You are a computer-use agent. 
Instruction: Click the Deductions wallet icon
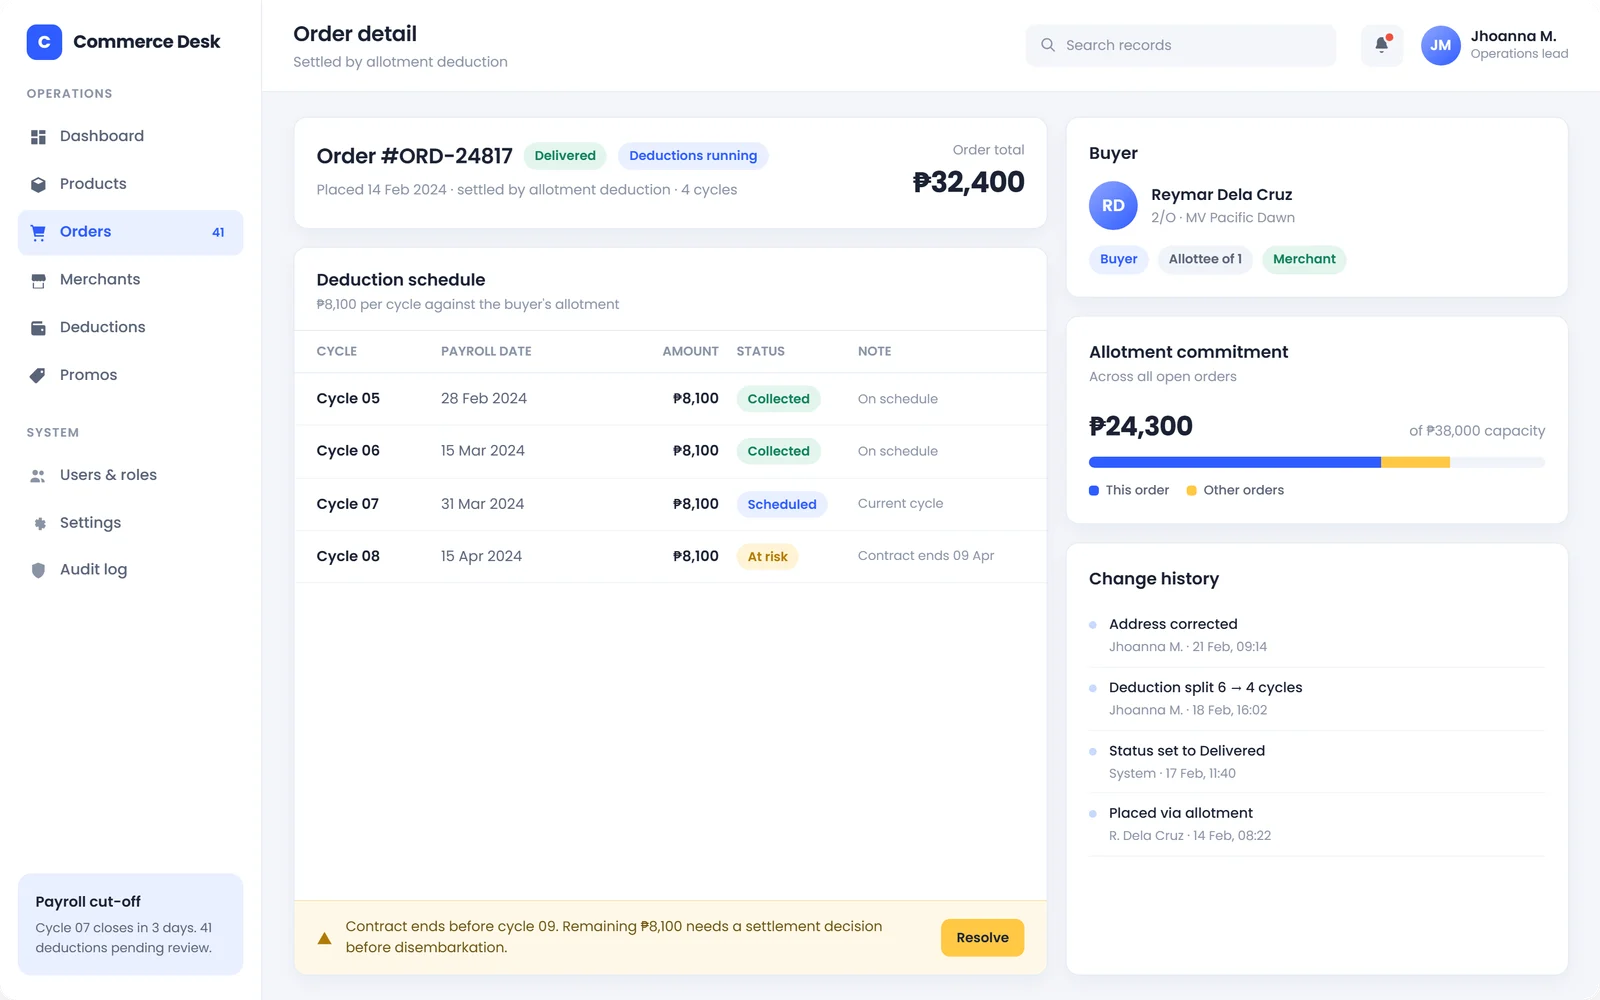(x=38, y=328)
